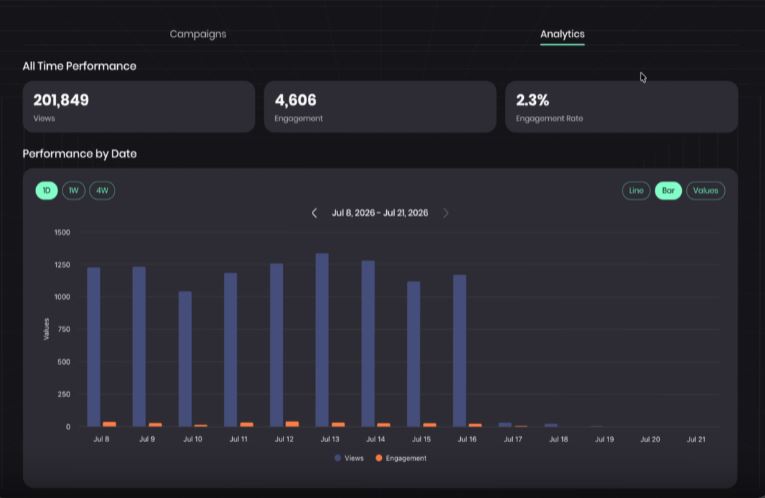
Task: Open the Campaigns tab
Action: (198, 34)
